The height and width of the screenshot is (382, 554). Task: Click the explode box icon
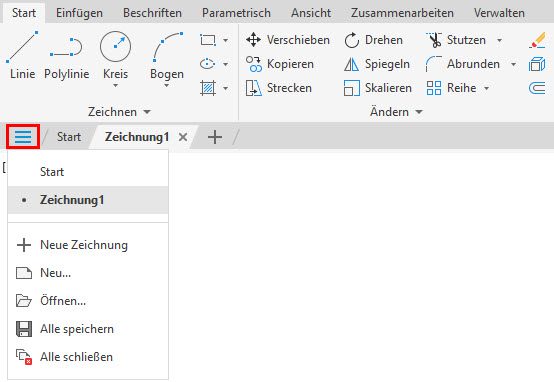(x=537, y=64)
